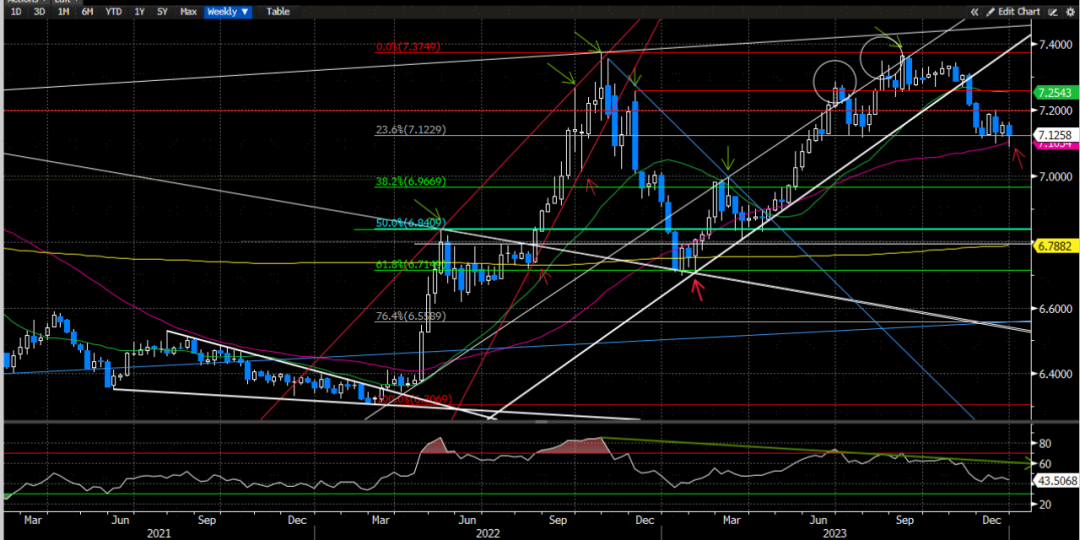This screenshot has height=540, width=1080.
Task: Open the annotation drawing tool icon
Action: pyautogui.click(x=1053, y=12)
